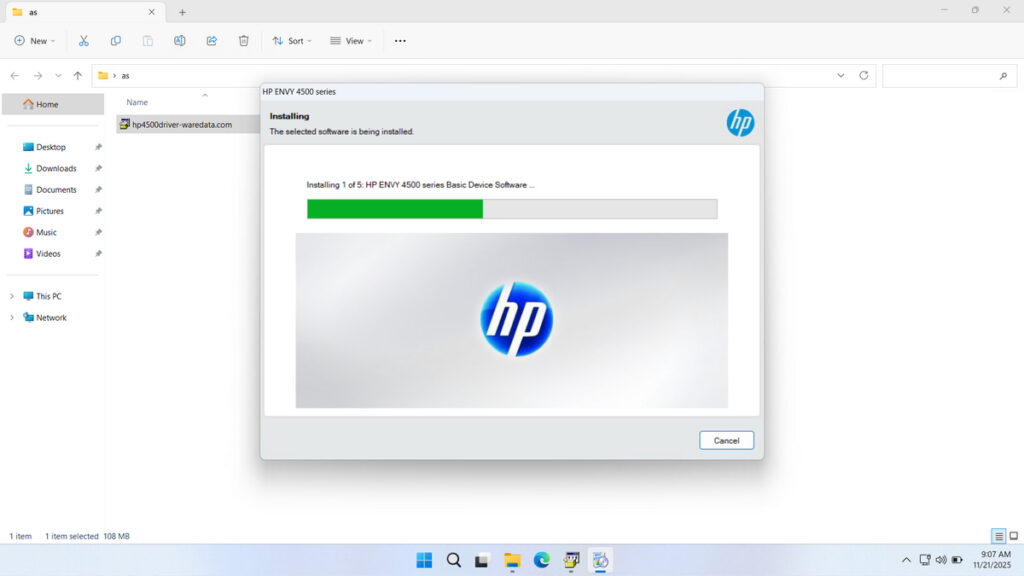Share the selected file via toolbar icon
The width and height of the screenshot is (1024, 576).
(211, 40)
